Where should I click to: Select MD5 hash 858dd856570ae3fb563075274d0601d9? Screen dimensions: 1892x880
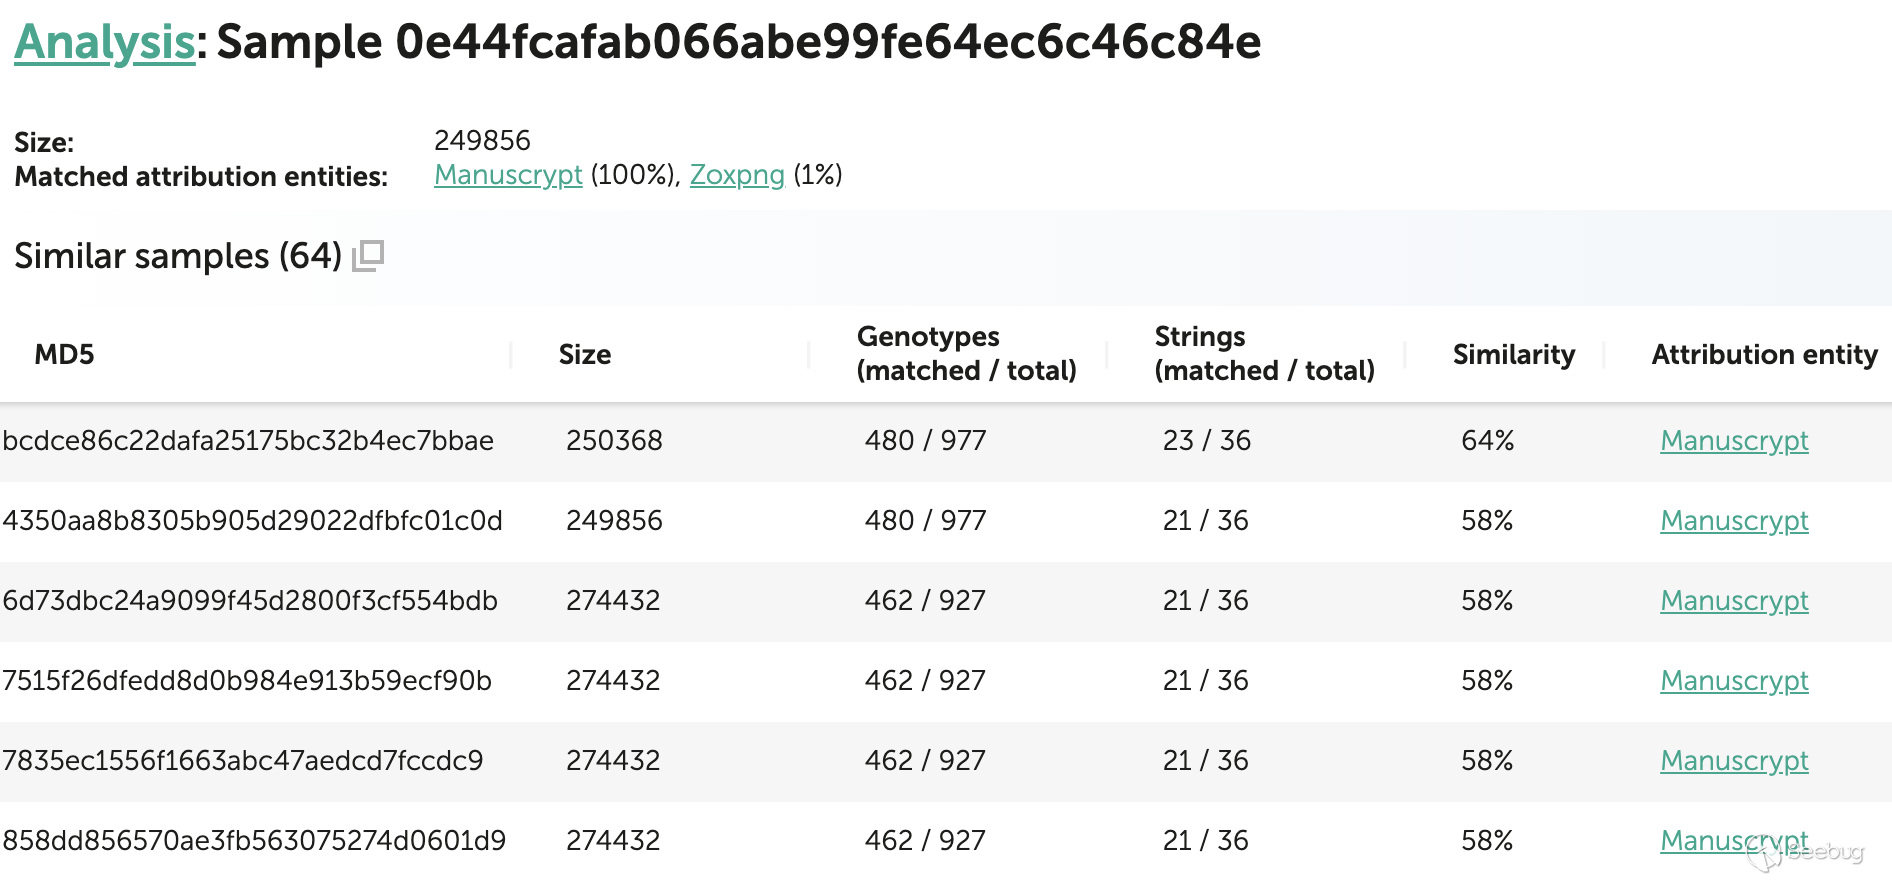coord(254,841)
